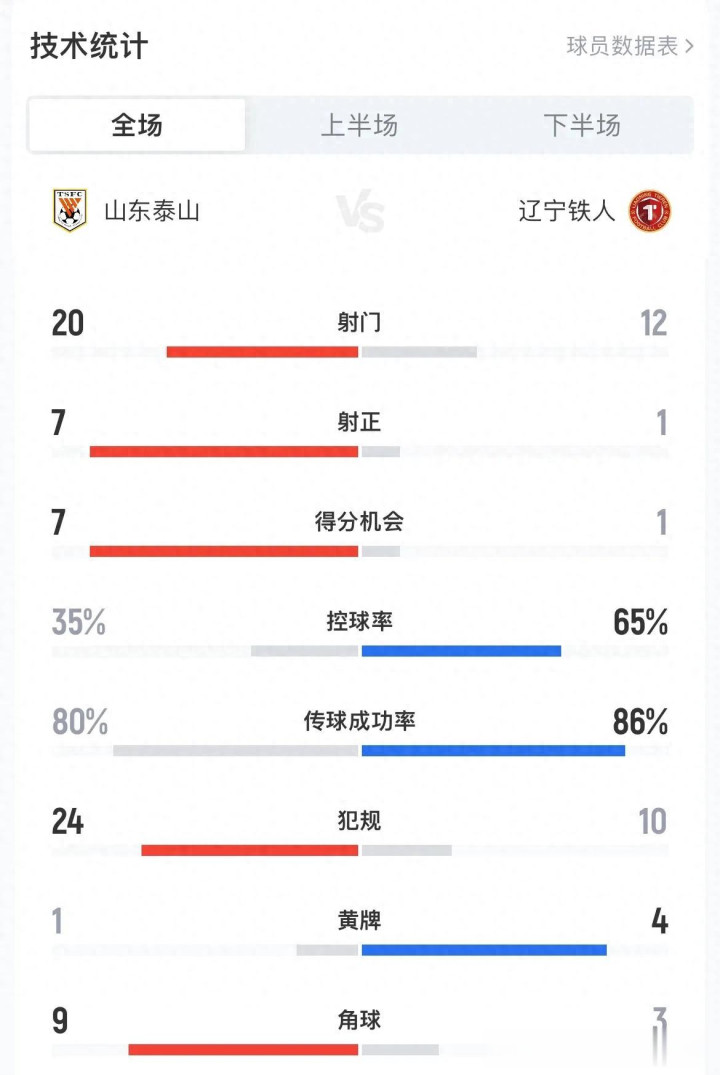The image size is (720, 1075).
Task: Click the Shandong Taishan team crest icon
Action: tap(70, 211)
